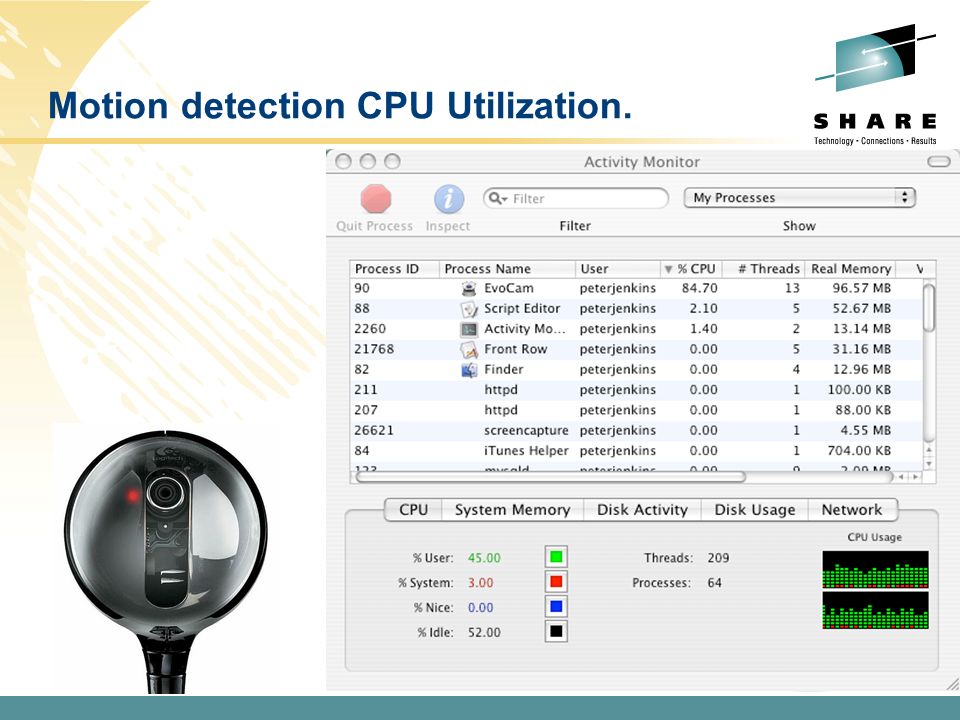
Task: Select the Activity Mo... process name
Action: [x=525, y=329]
